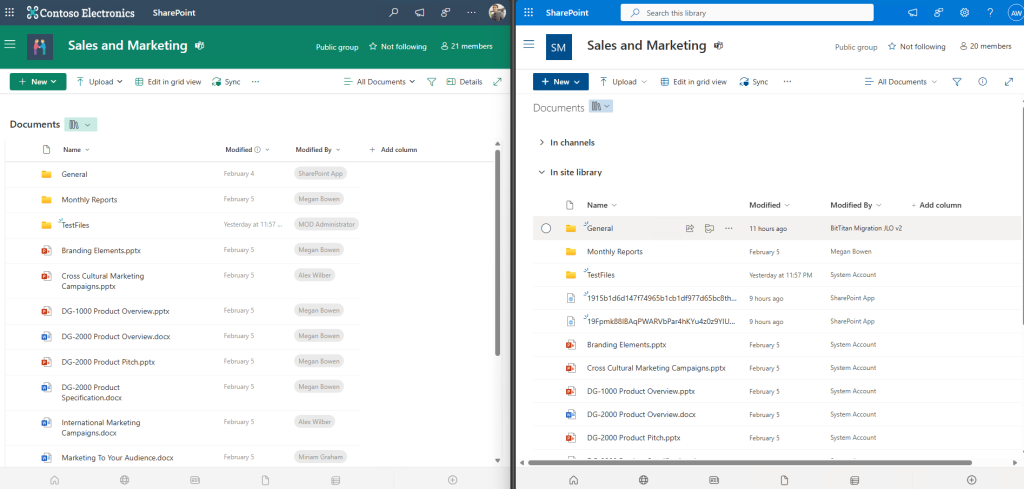This screenshot has height=489, width=1024.
Task: Open Modified By column menu, left window
Action: point(317,150)
